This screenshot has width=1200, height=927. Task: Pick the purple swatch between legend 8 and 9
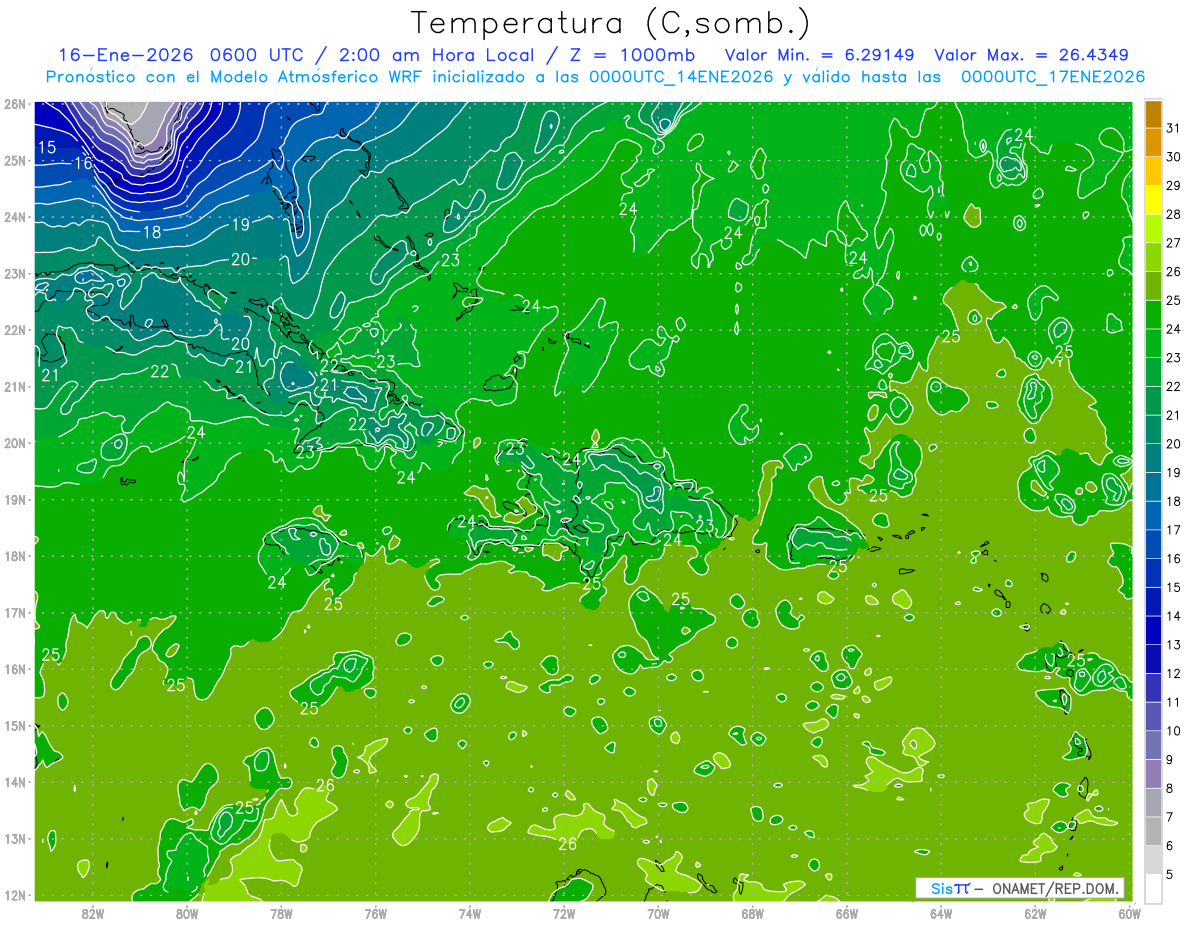(x=1153, y=774)
